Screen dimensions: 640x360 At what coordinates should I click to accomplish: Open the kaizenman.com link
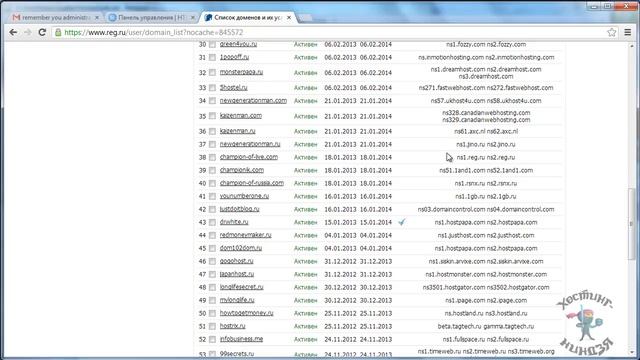click(x=241, y=116)
